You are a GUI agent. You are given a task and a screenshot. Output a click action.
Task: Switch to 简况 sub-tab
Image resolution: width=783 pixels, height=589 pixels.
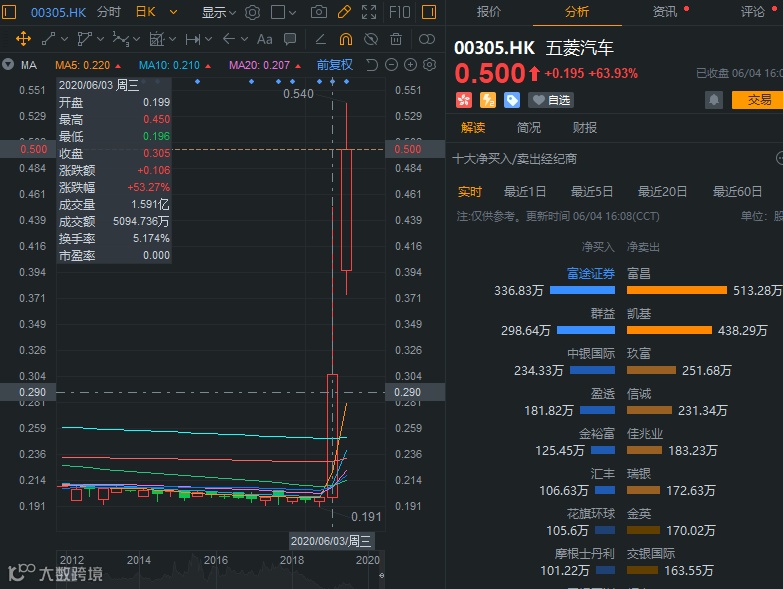click(x=528, y=128)
